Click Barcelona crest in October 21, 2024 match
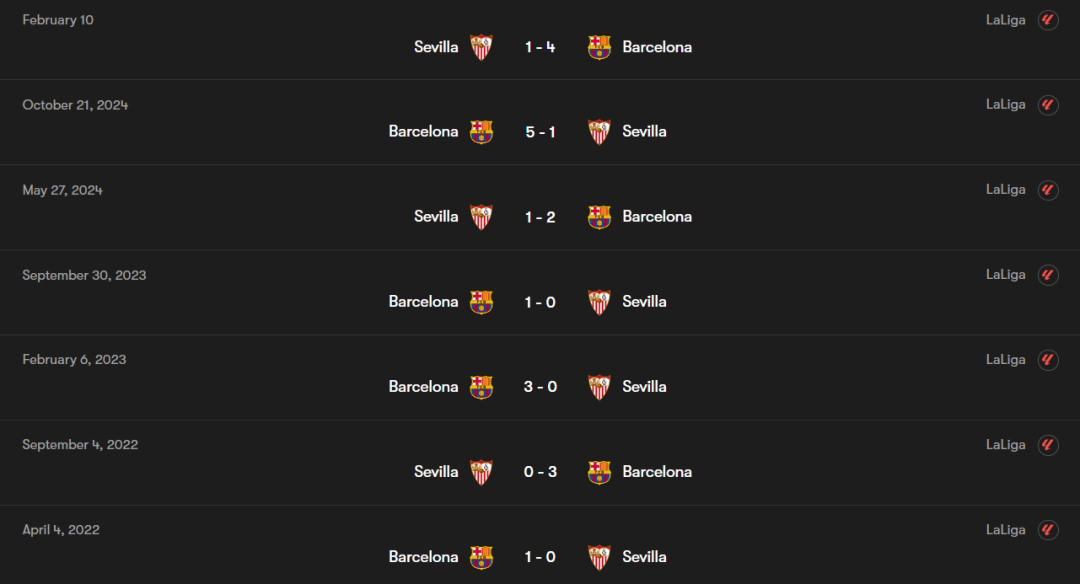Screen dimensions: 1080x584 pos(481,132)
